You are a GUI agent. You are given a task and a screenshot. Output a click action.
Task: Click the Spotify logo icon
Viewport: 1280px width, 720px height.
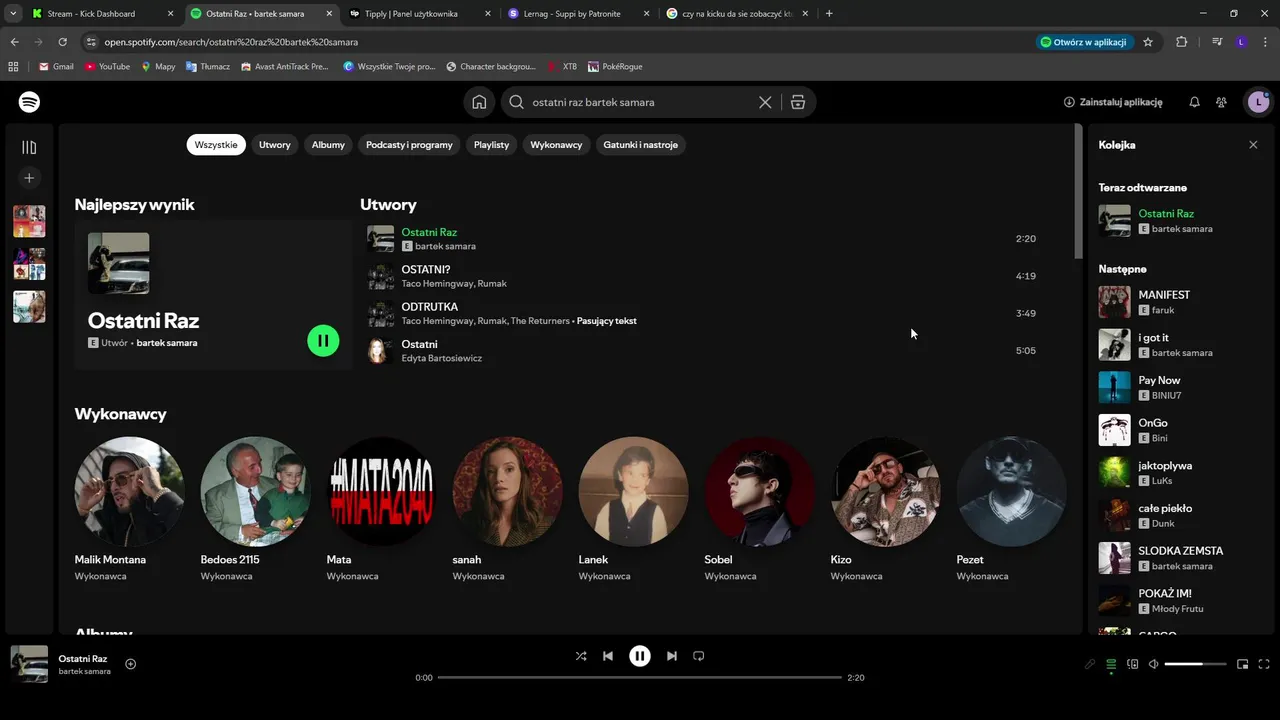tap(29, 102)
